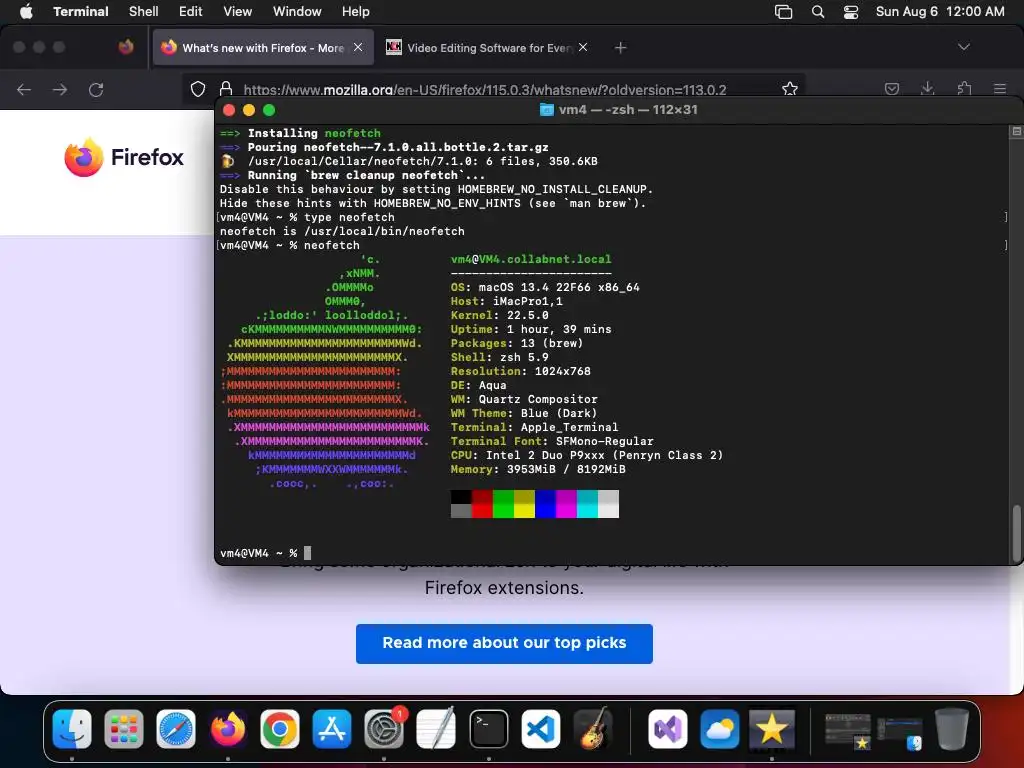Open Safari from the Dock

[x=176, y=729]
